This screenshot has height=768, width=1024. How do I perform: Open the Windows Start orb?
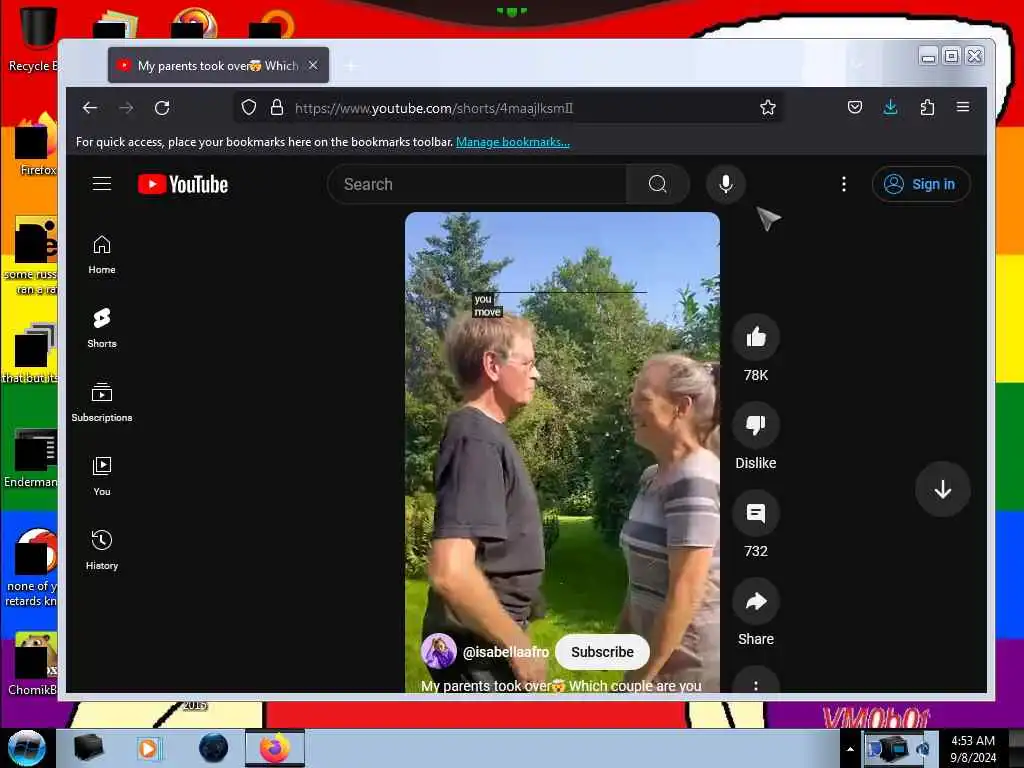[x=26, y=748]
